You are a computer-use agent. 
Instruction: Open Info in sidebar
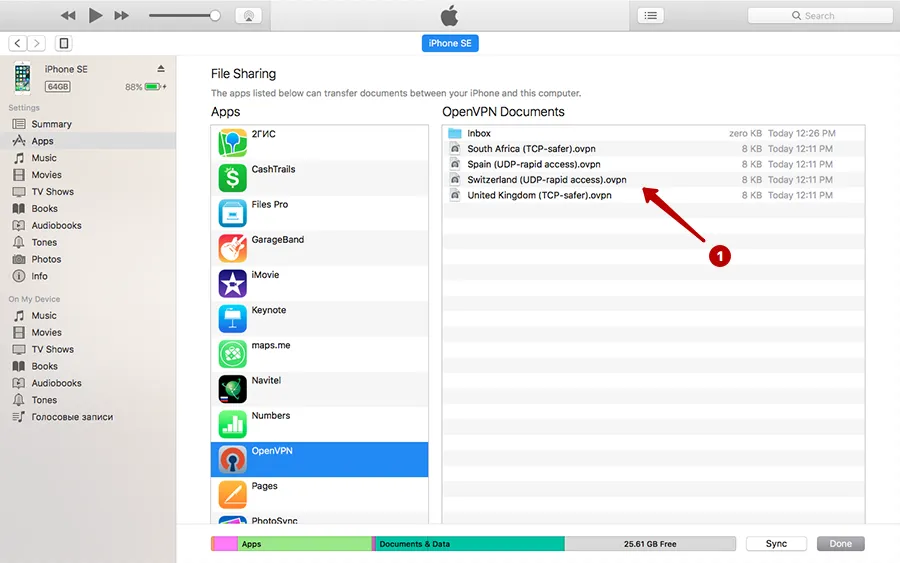coord(88,276)
